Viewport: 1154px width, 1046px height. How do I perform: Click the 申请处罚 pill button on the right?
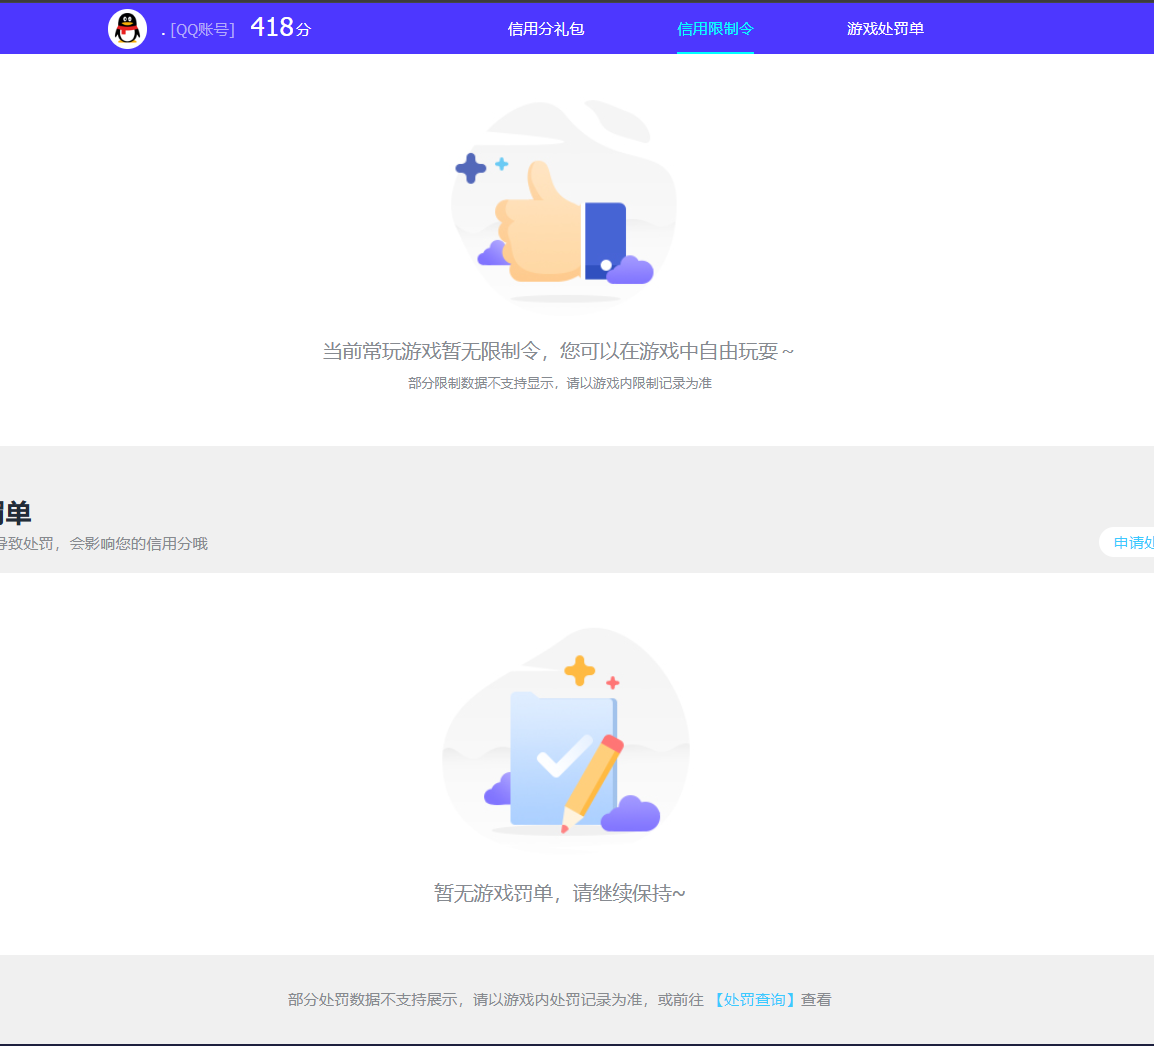(1133, 542)
